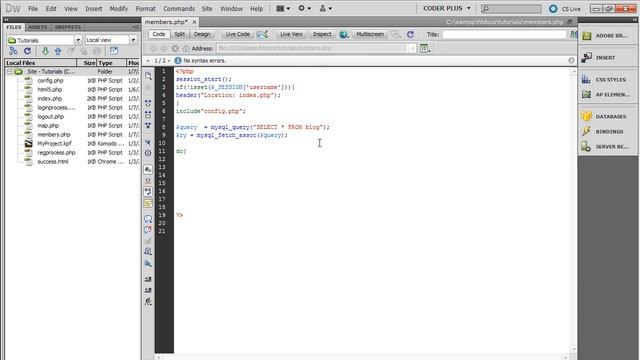Toggle Inspect mode
Screen dimensions: 640x360
click(x=322, y=34)
